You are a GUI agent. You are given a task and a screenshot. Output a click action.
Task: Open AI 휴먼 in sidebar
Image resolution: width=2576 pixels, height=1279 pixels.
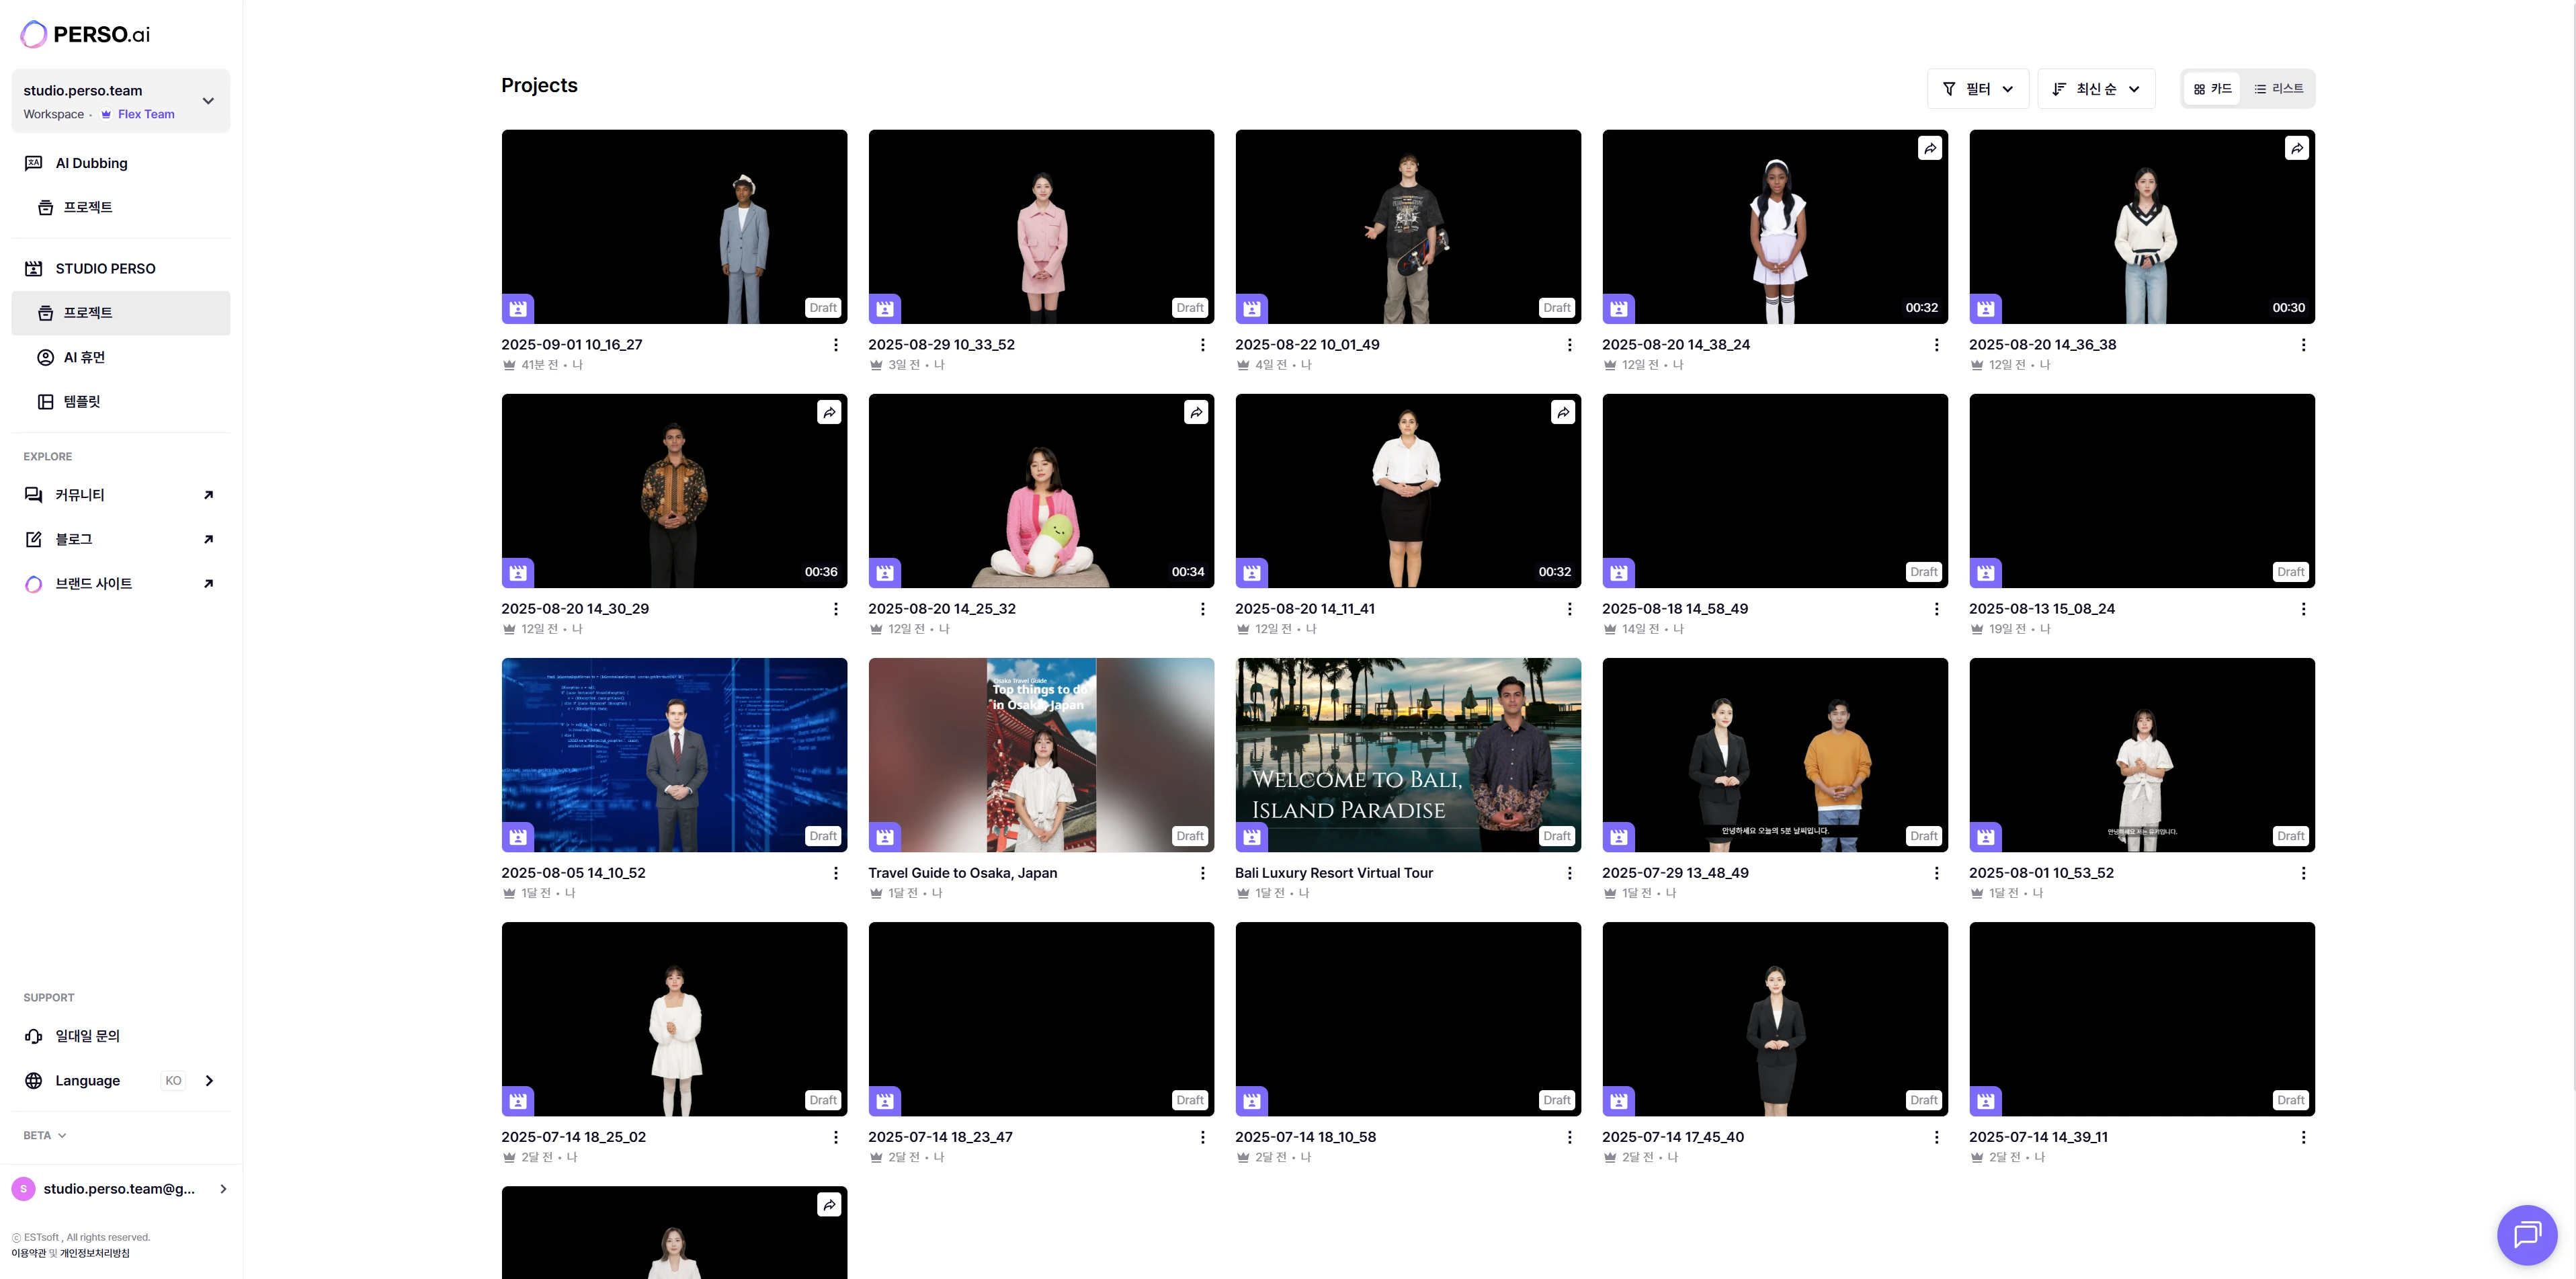click(x=84, y=357)
